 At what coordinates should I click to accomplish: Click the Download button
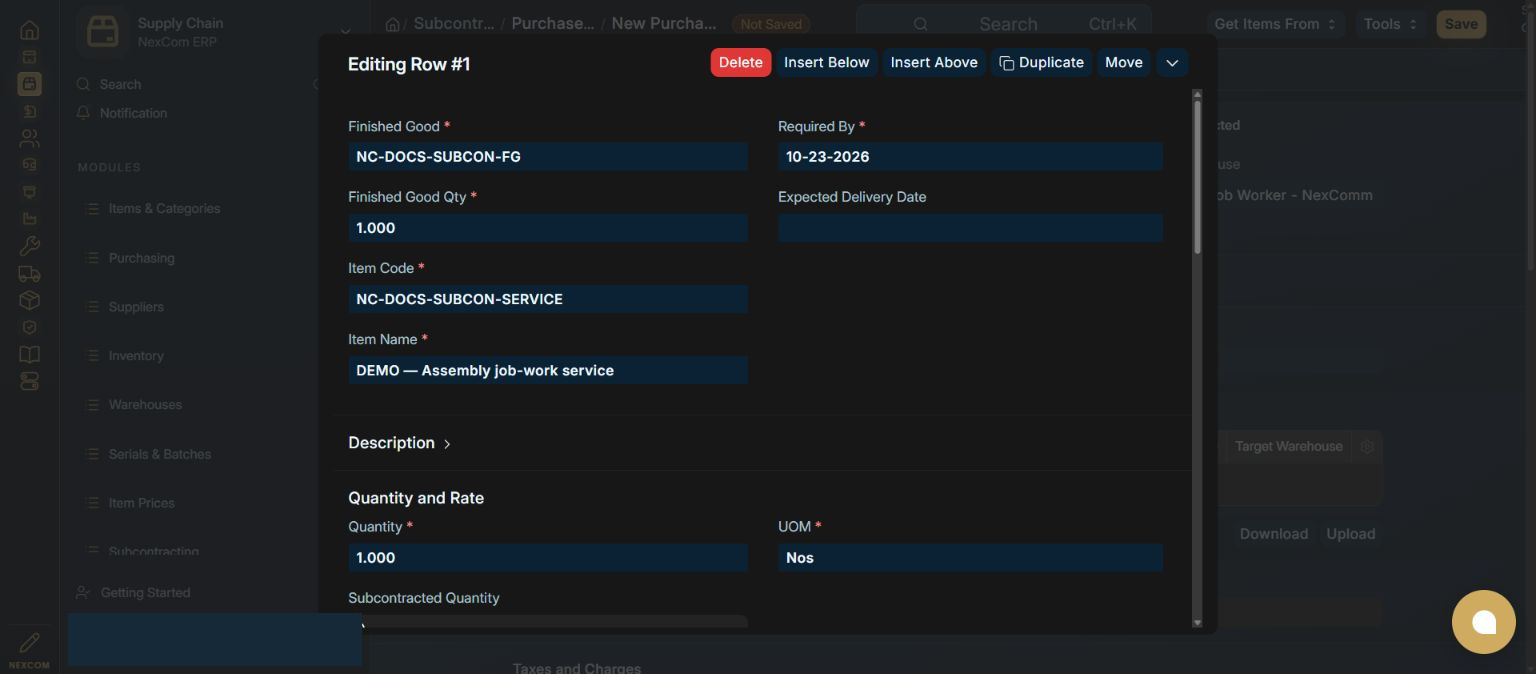(x=1274, y=534)
